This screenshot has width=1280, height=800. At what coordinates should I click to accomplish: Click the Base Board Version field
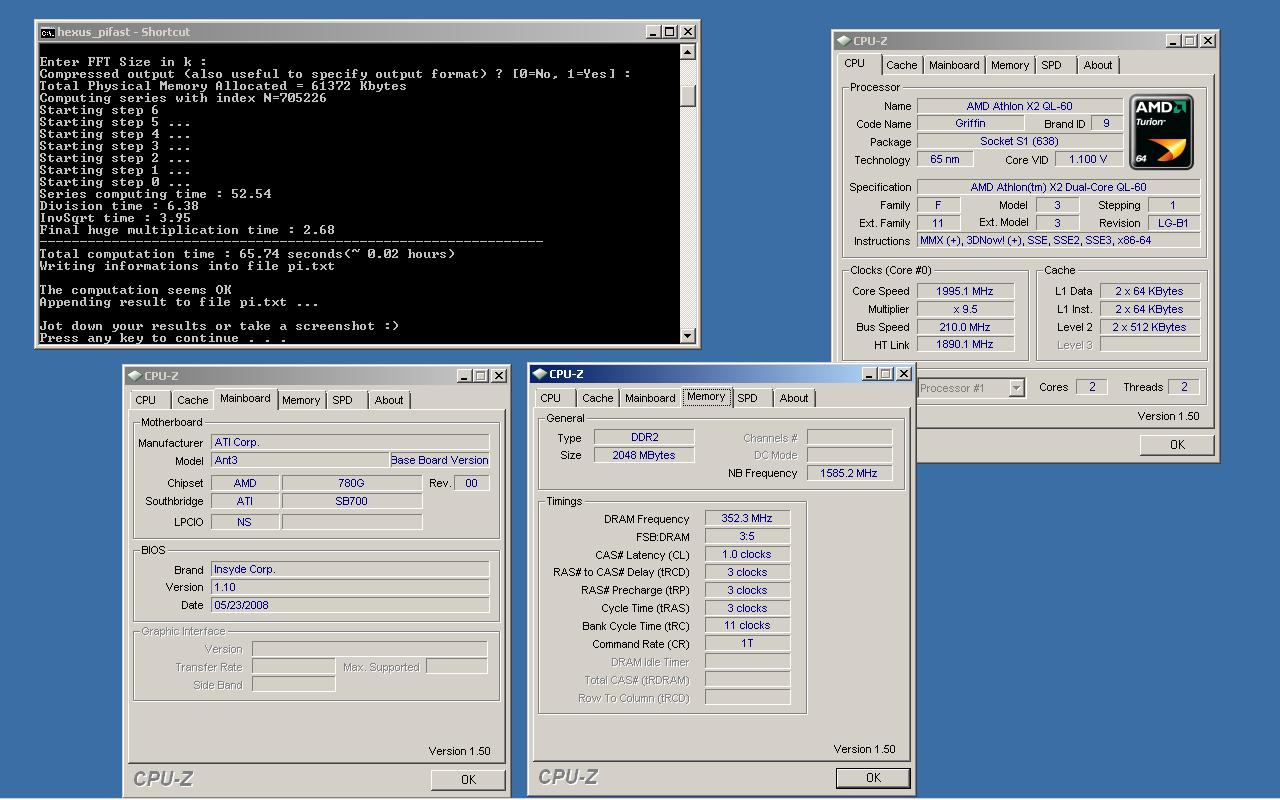tap(439, 460)
